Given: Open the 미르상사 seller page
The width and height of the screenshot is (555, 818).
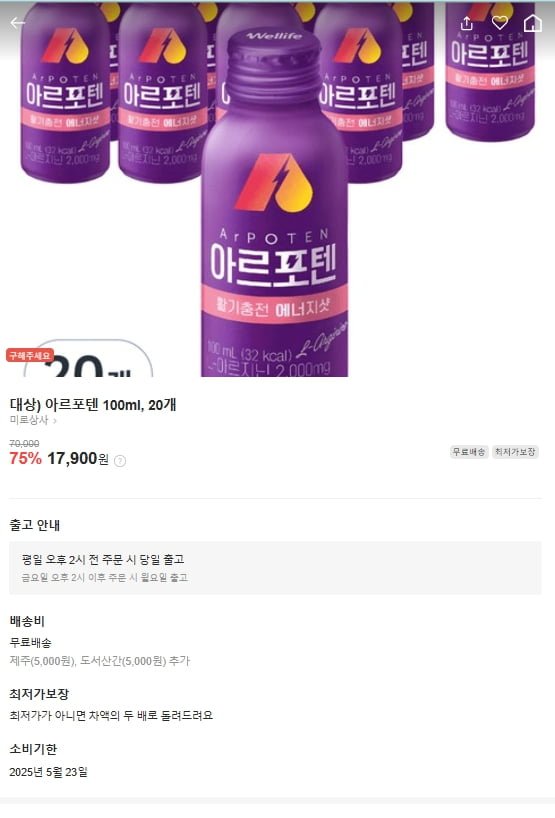Looking at the screenshot, I should [29, 420].
